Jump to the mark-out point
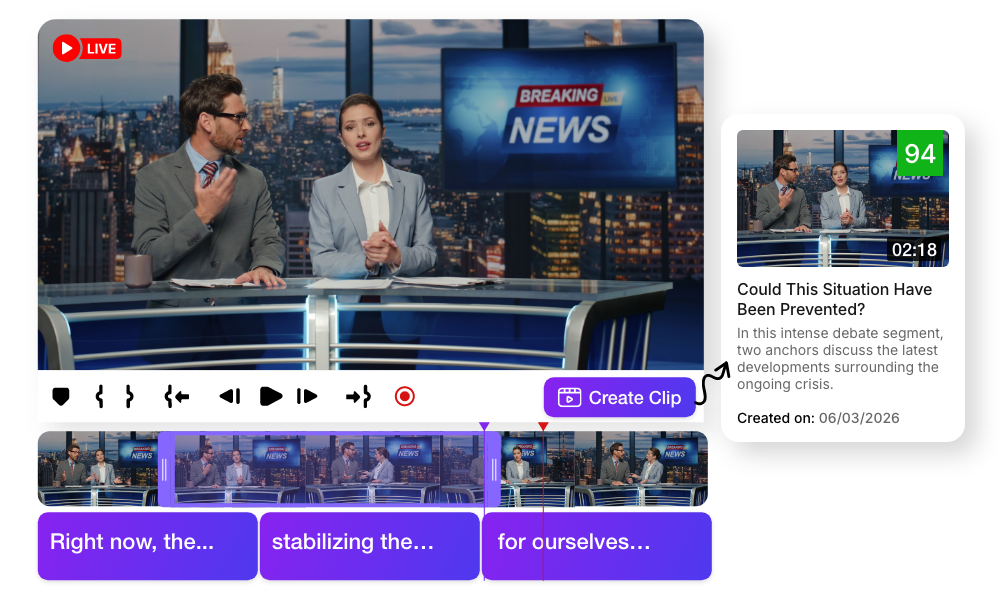The height and width of the screenshot is (600, 1000). click(x=358, y=397)
